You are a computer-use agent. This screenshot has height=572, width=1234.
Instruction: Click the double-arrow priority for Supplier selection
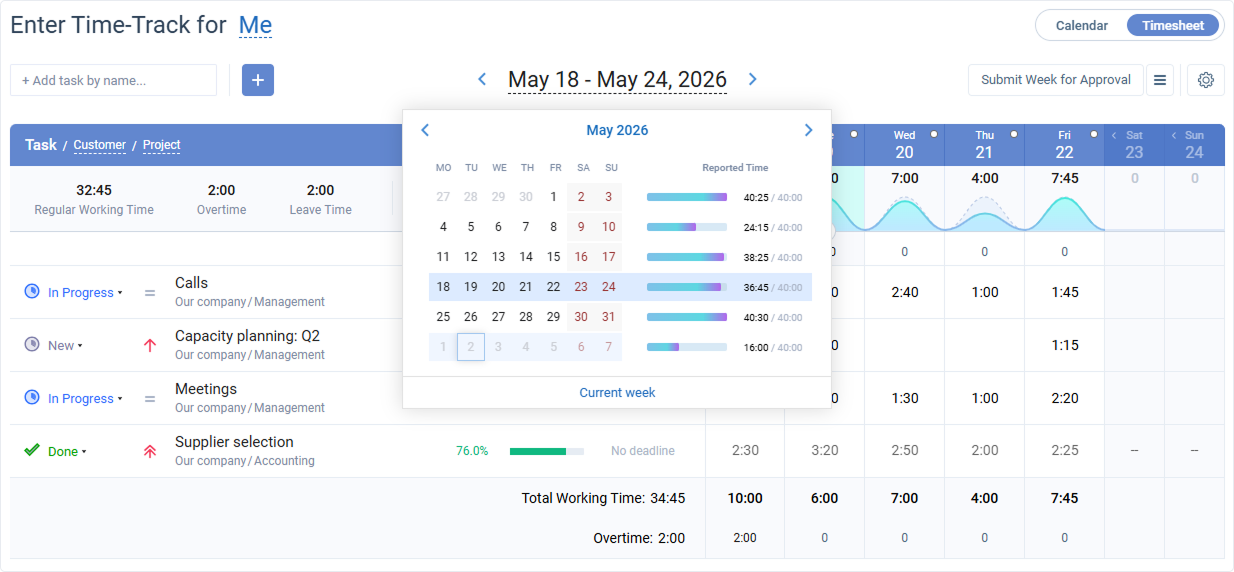tap(150, 451)
